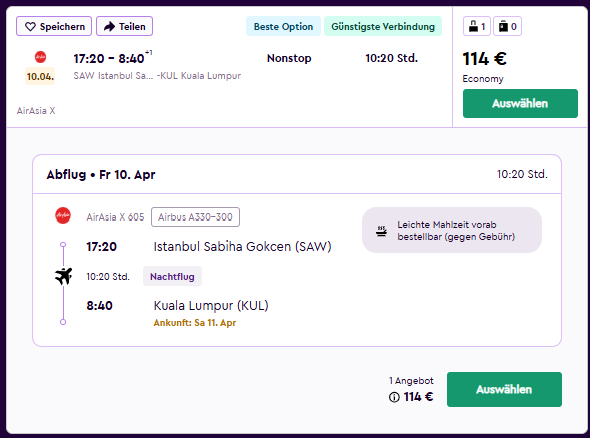Image resolution: width=590 pixels, height=438 pixels.
Task: Click the Leichte Mahlzeit vorab bestellbar info box
Action: click(x=452, y=230)
